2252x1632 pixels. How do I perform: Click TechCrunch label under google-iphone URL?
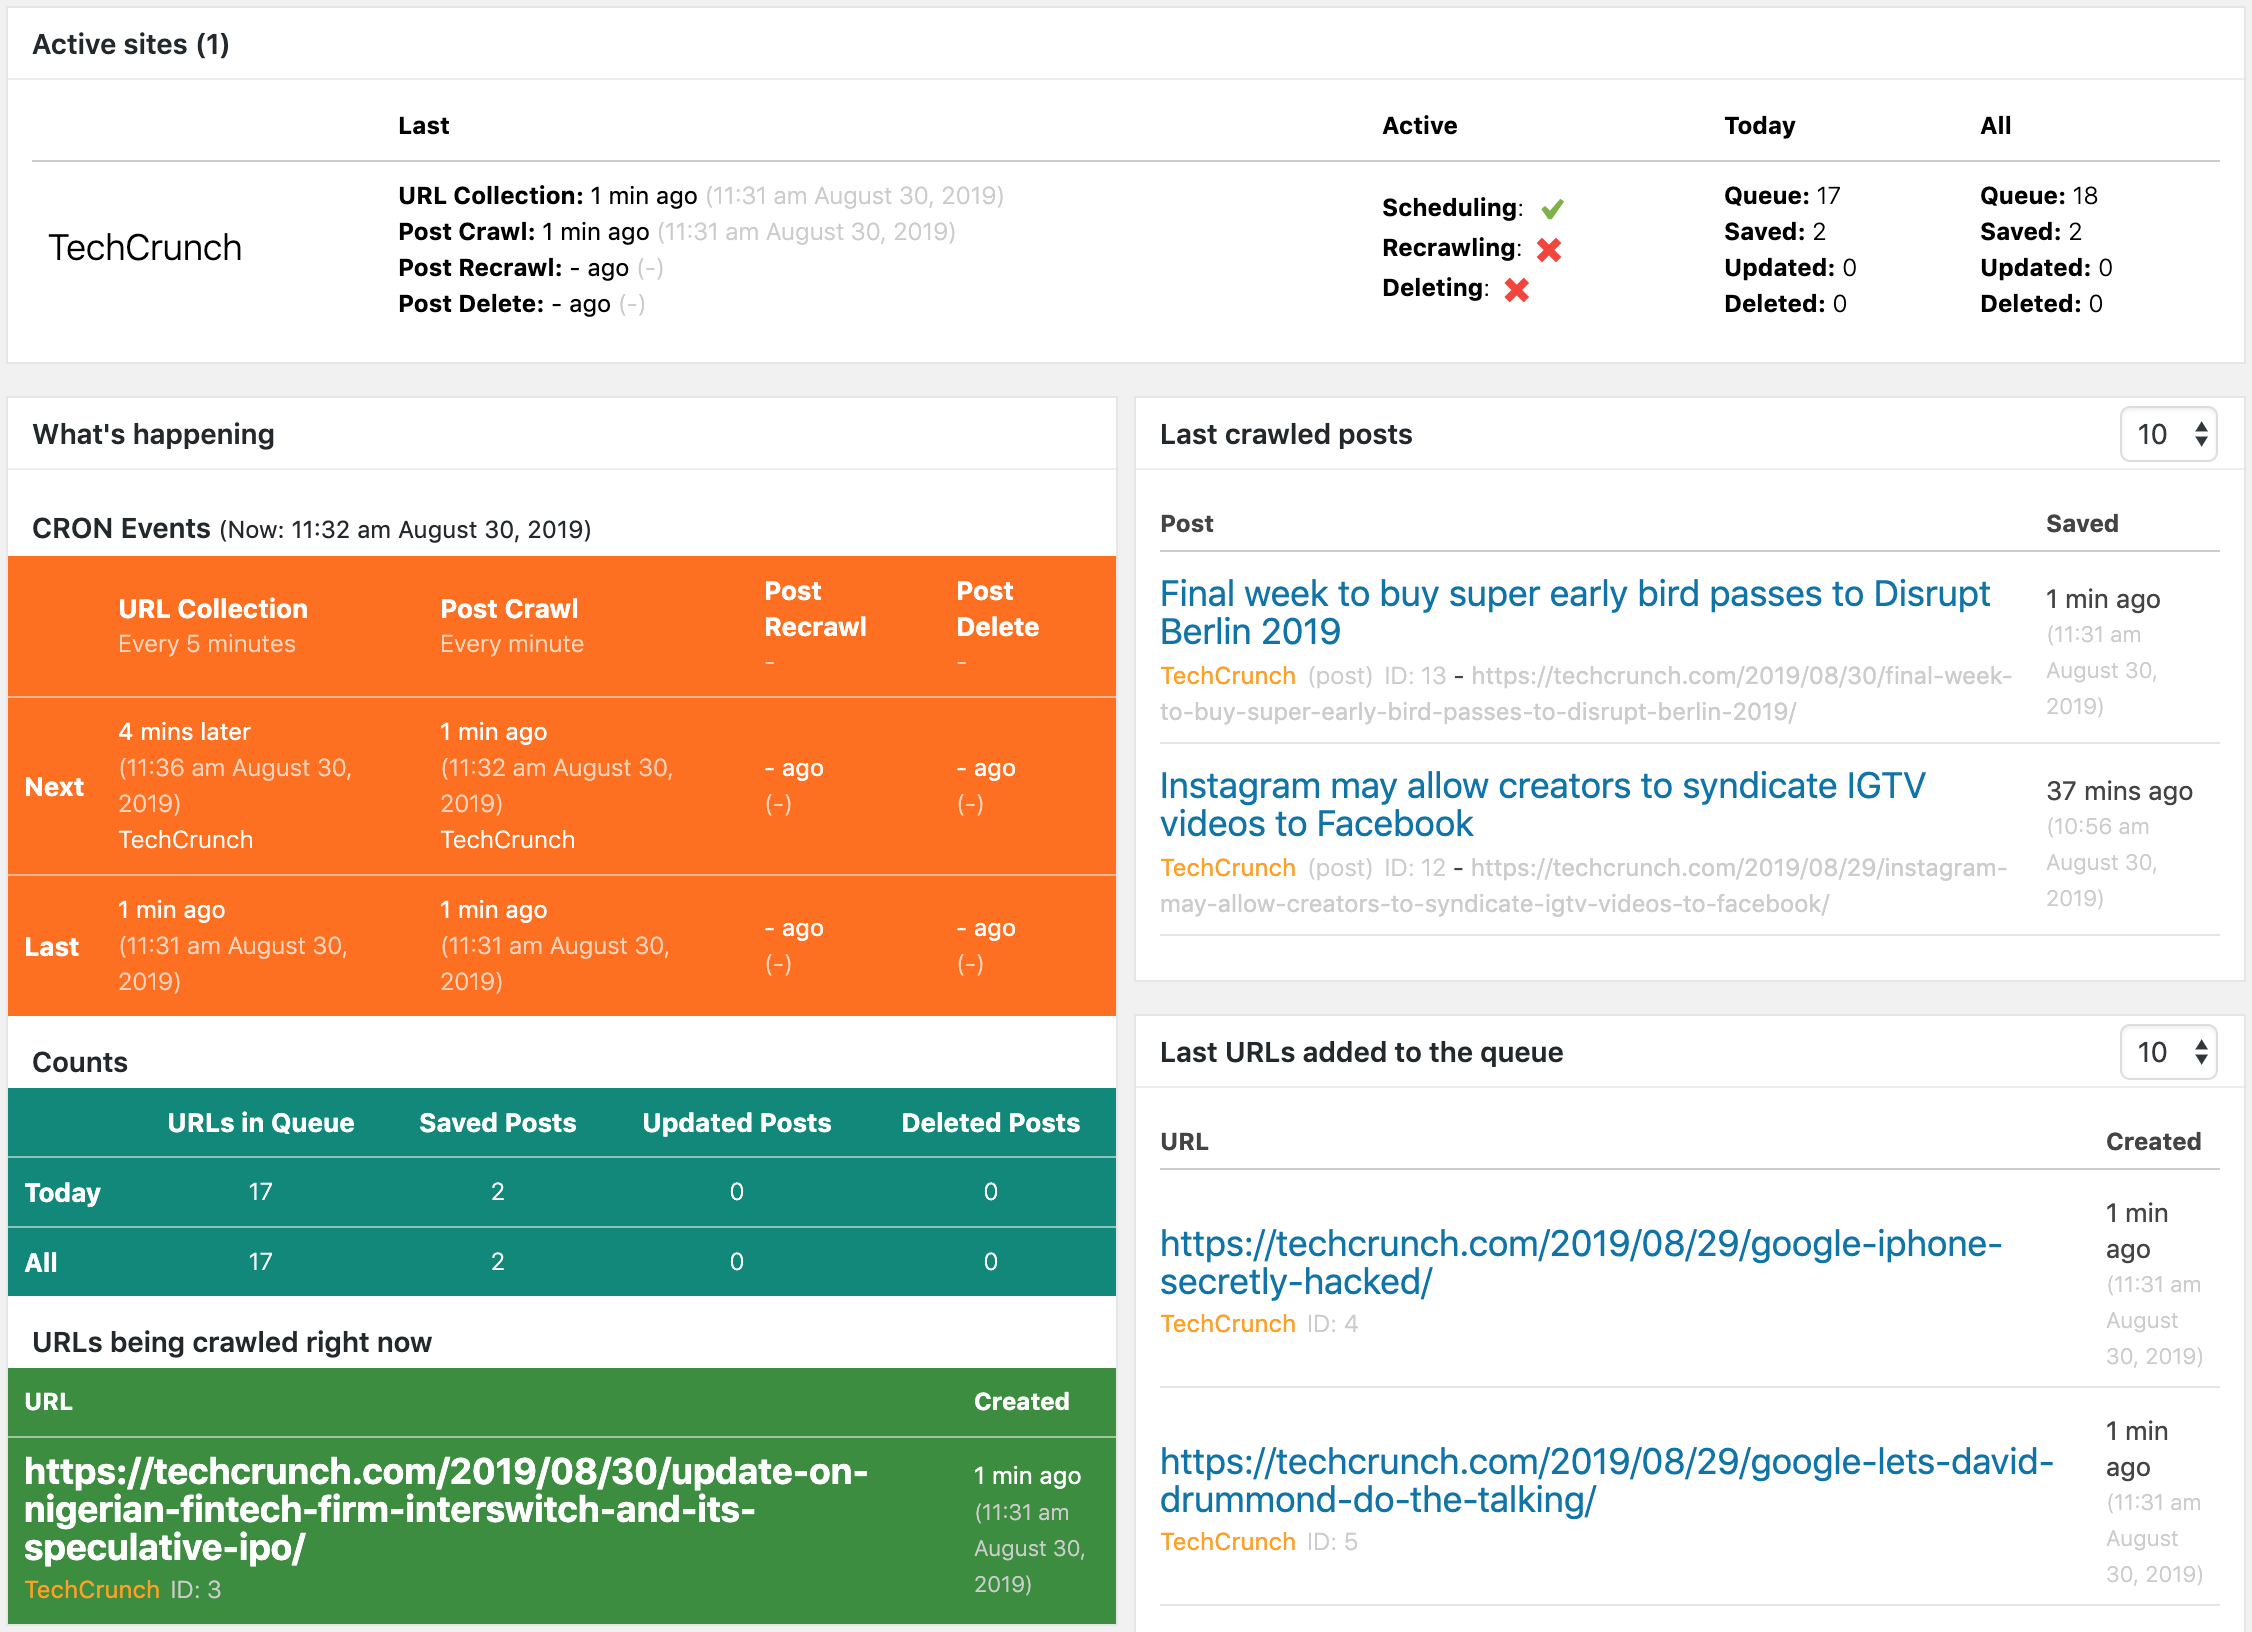click(x=1228, y=1324)
